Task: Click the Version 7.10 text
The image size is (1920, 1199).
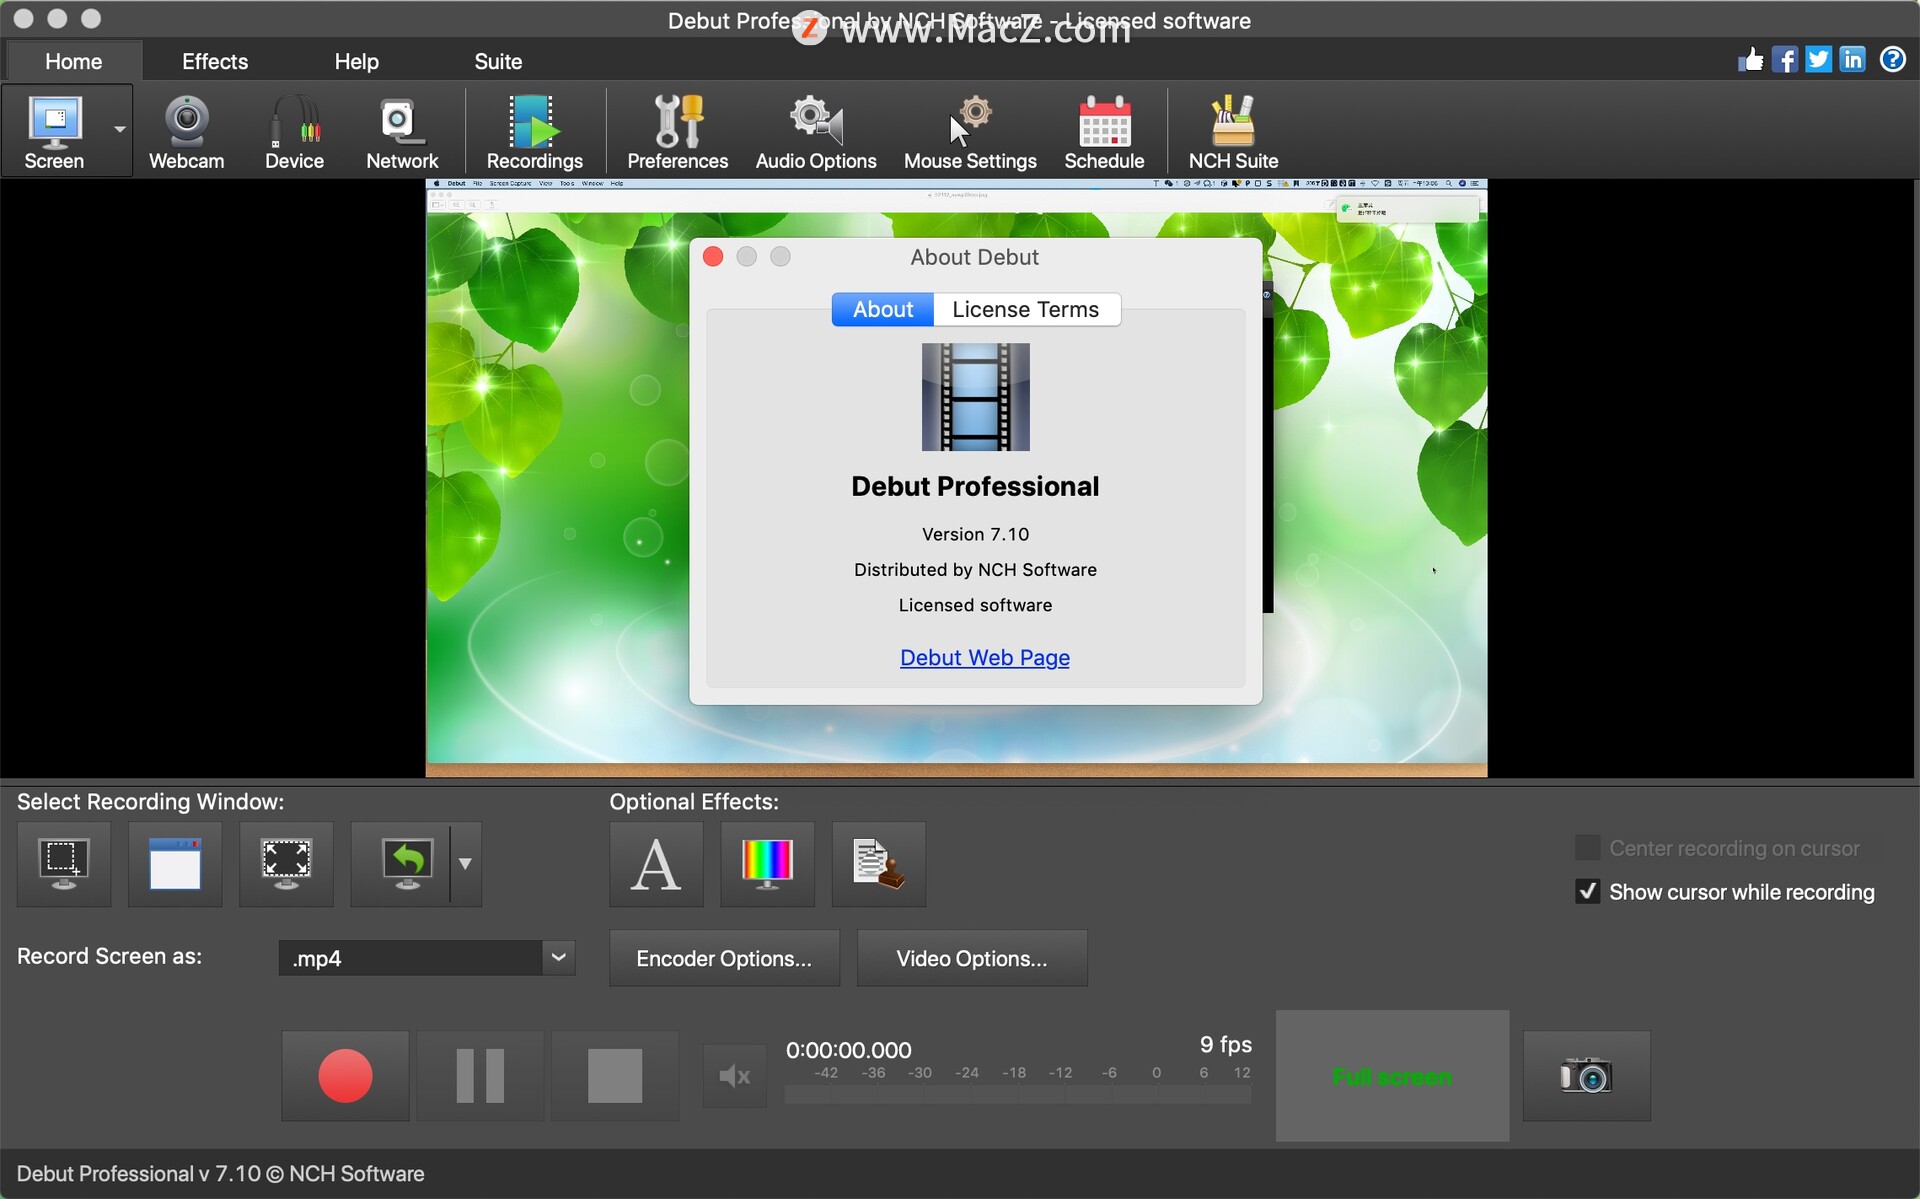Action: coord(975,534)
